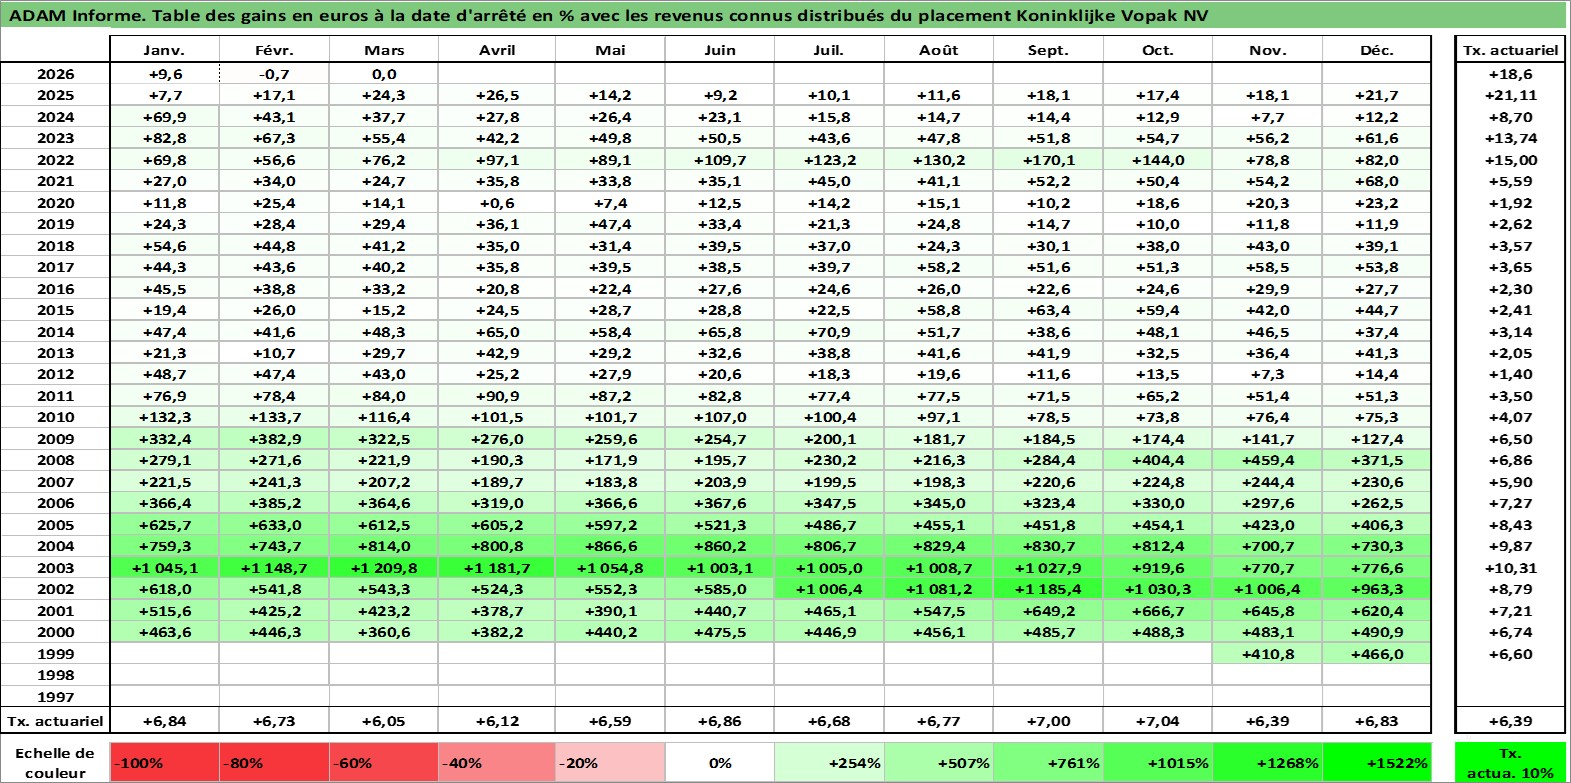This screenshot has width=1571, height=783.
Task: Click the 2003 year row label
Action: [x=55, y=568]
